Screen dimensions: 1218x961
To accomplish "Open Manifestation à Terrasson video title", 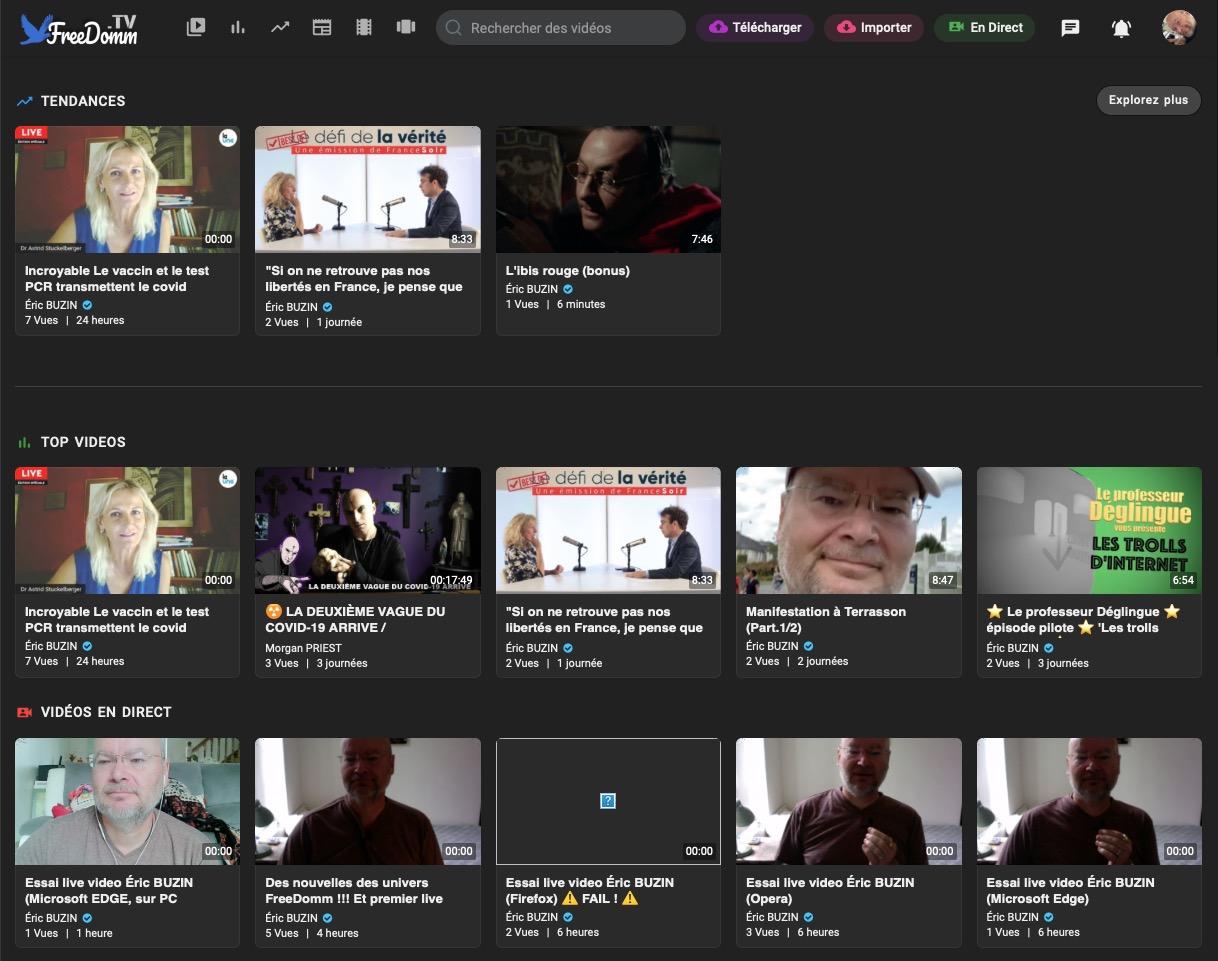I will pos(826,619).
